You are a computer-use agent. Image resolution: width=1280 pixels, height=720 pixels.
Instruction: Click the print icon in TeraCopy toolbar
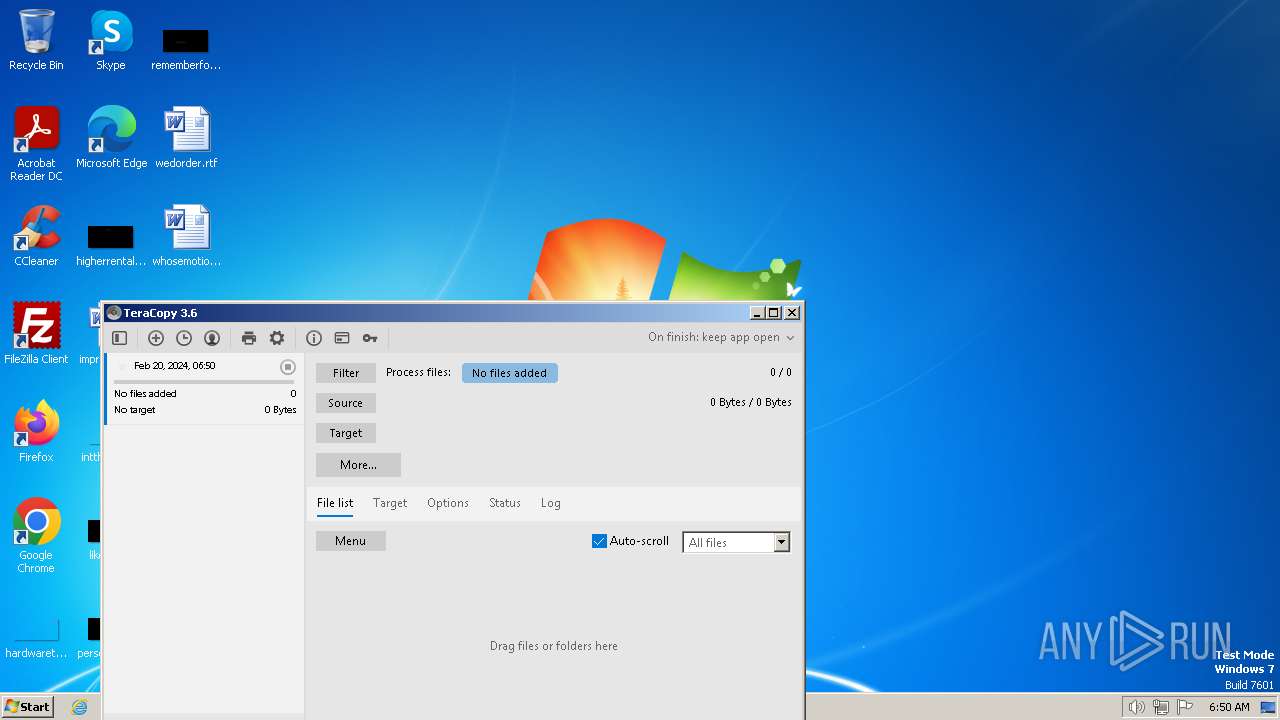tap(249, 338)
